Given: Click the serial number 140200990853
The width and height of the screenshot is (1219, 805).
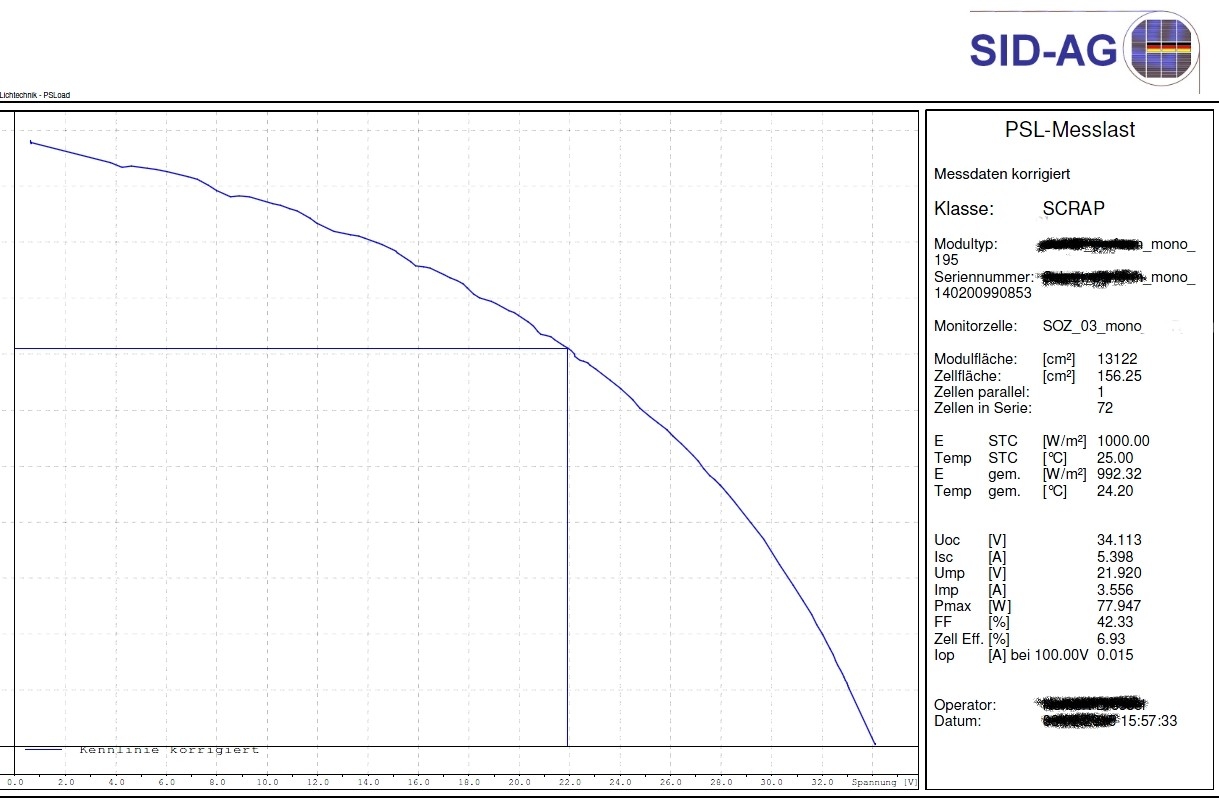Looking at the screenshot, I should pos(983,293).
